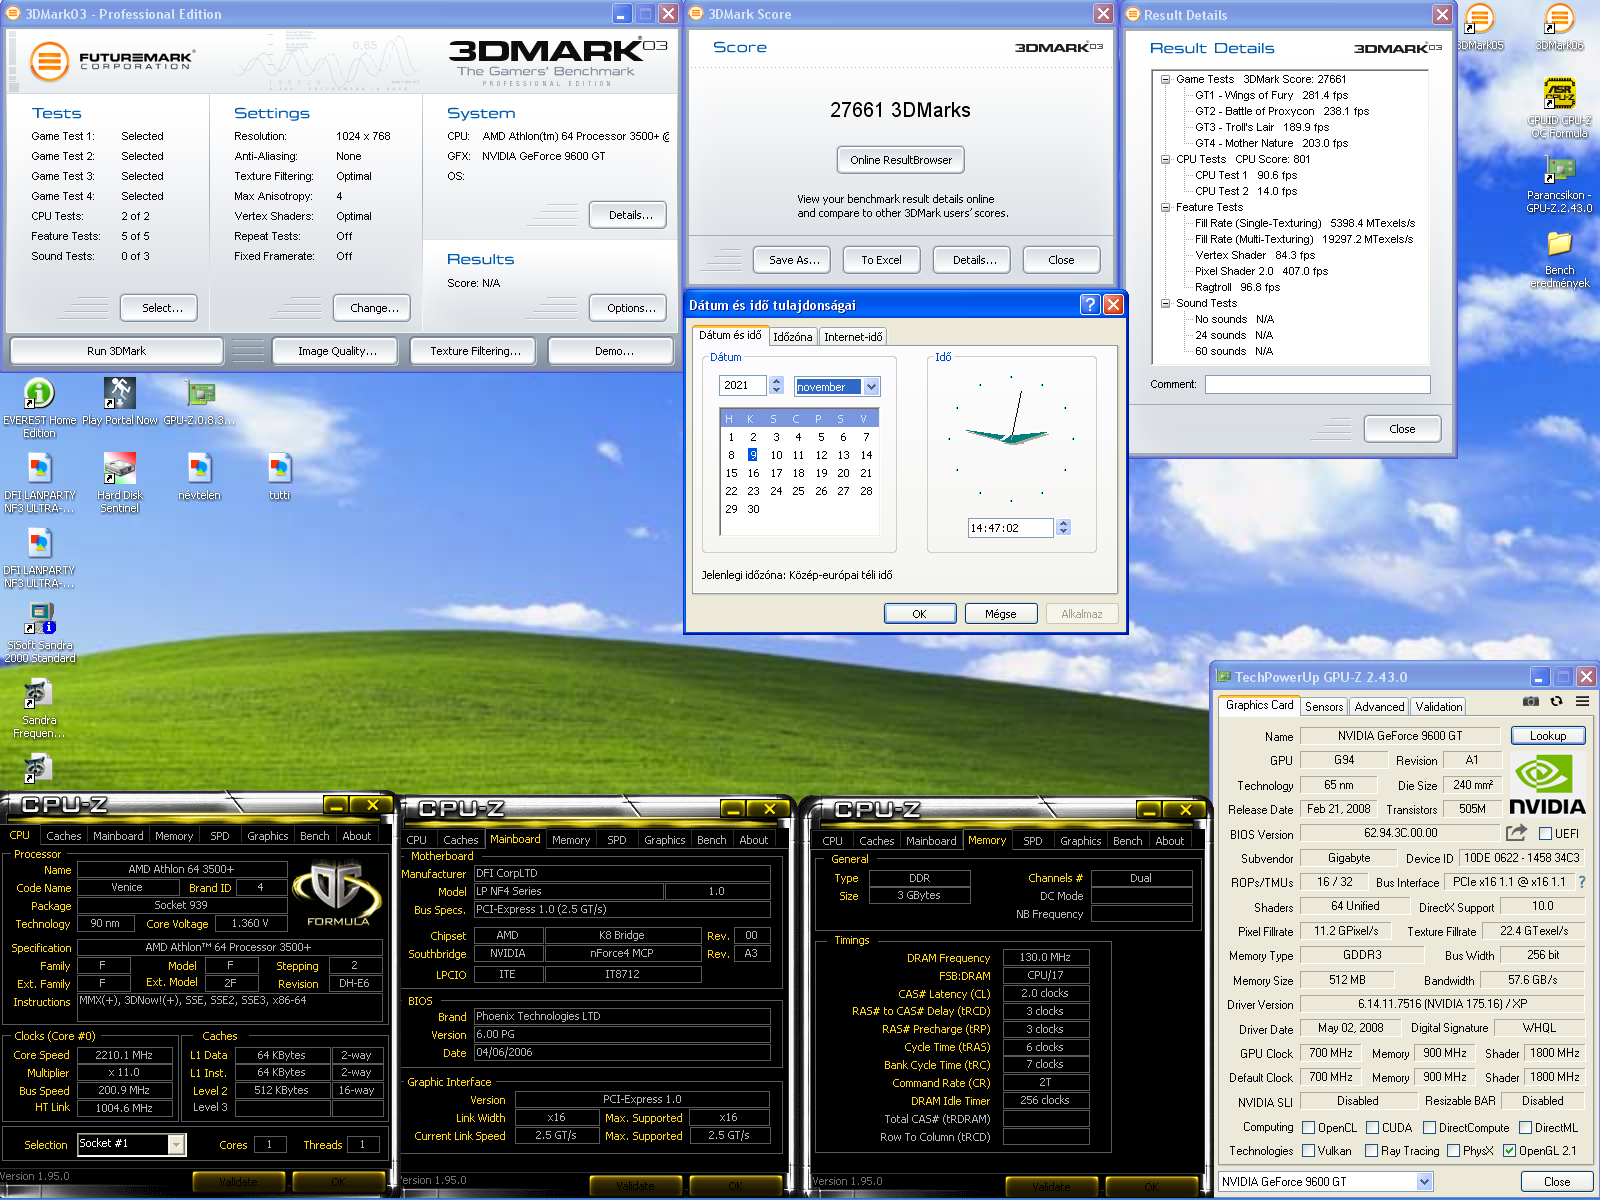Switch to the Időzóna tab

792,337
